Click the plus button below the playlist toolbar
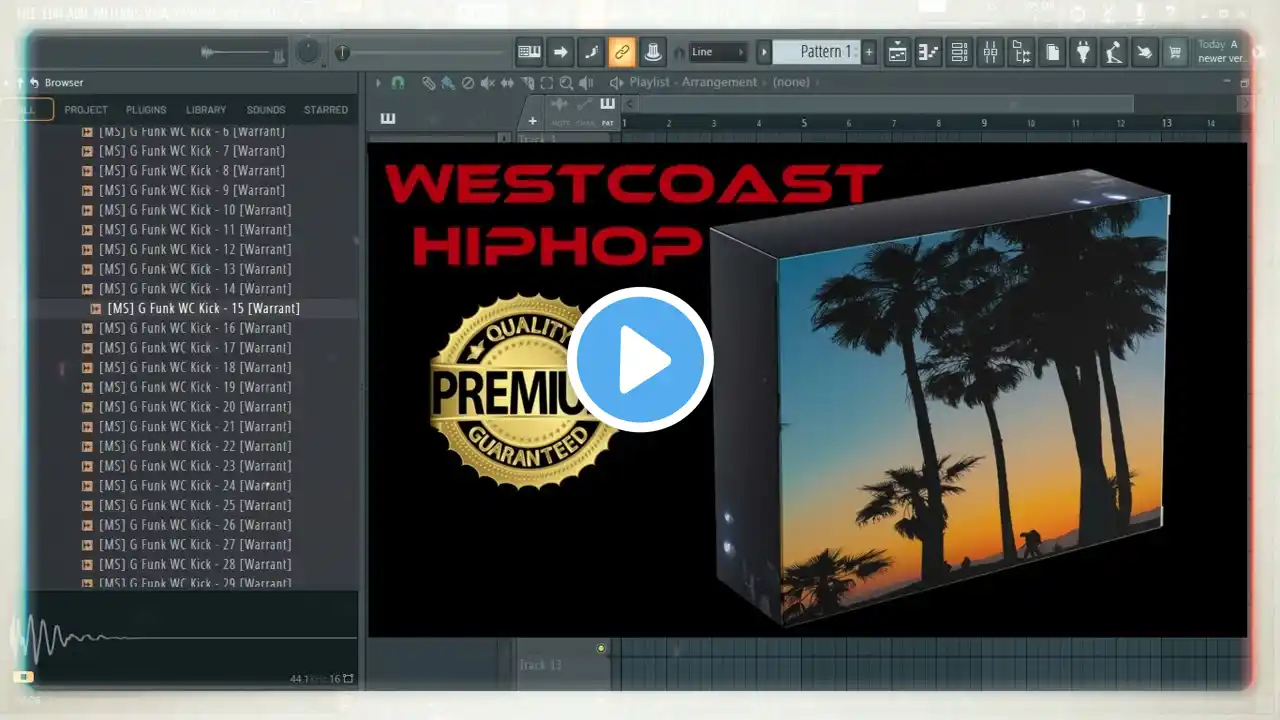1280x720 pixels. [x=533, y=121]
